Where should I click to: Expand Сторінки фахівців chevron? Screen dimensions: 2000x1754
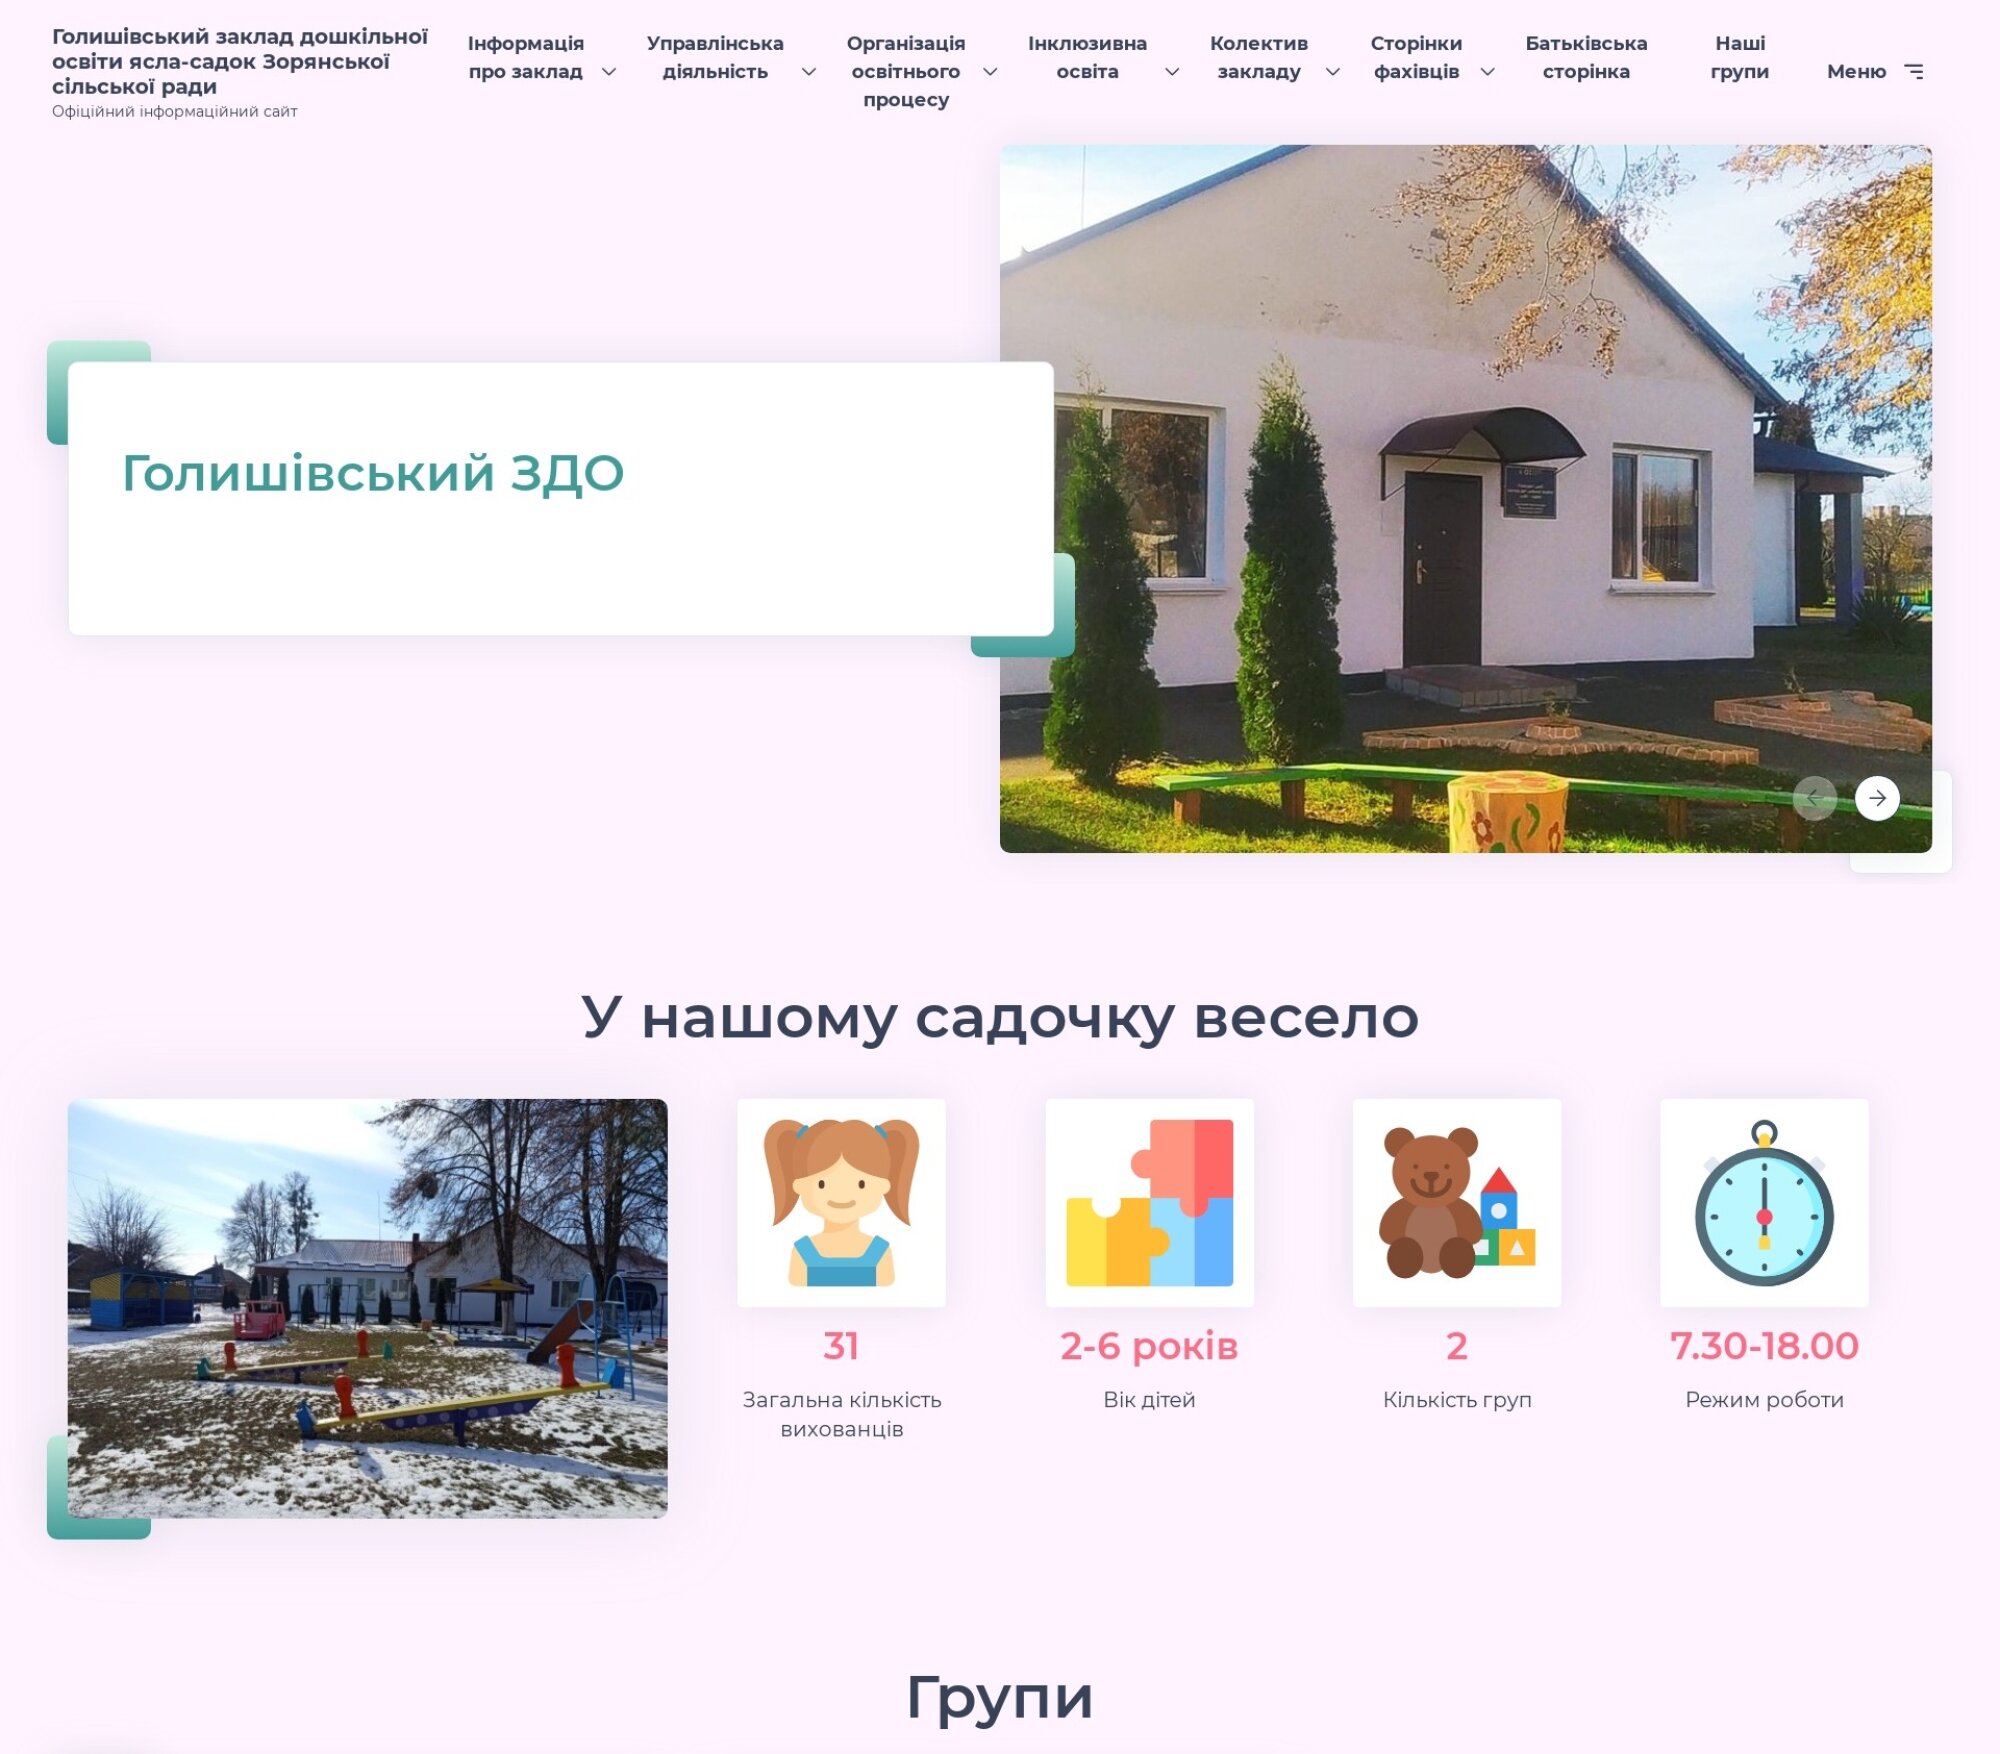point(1487,72)
